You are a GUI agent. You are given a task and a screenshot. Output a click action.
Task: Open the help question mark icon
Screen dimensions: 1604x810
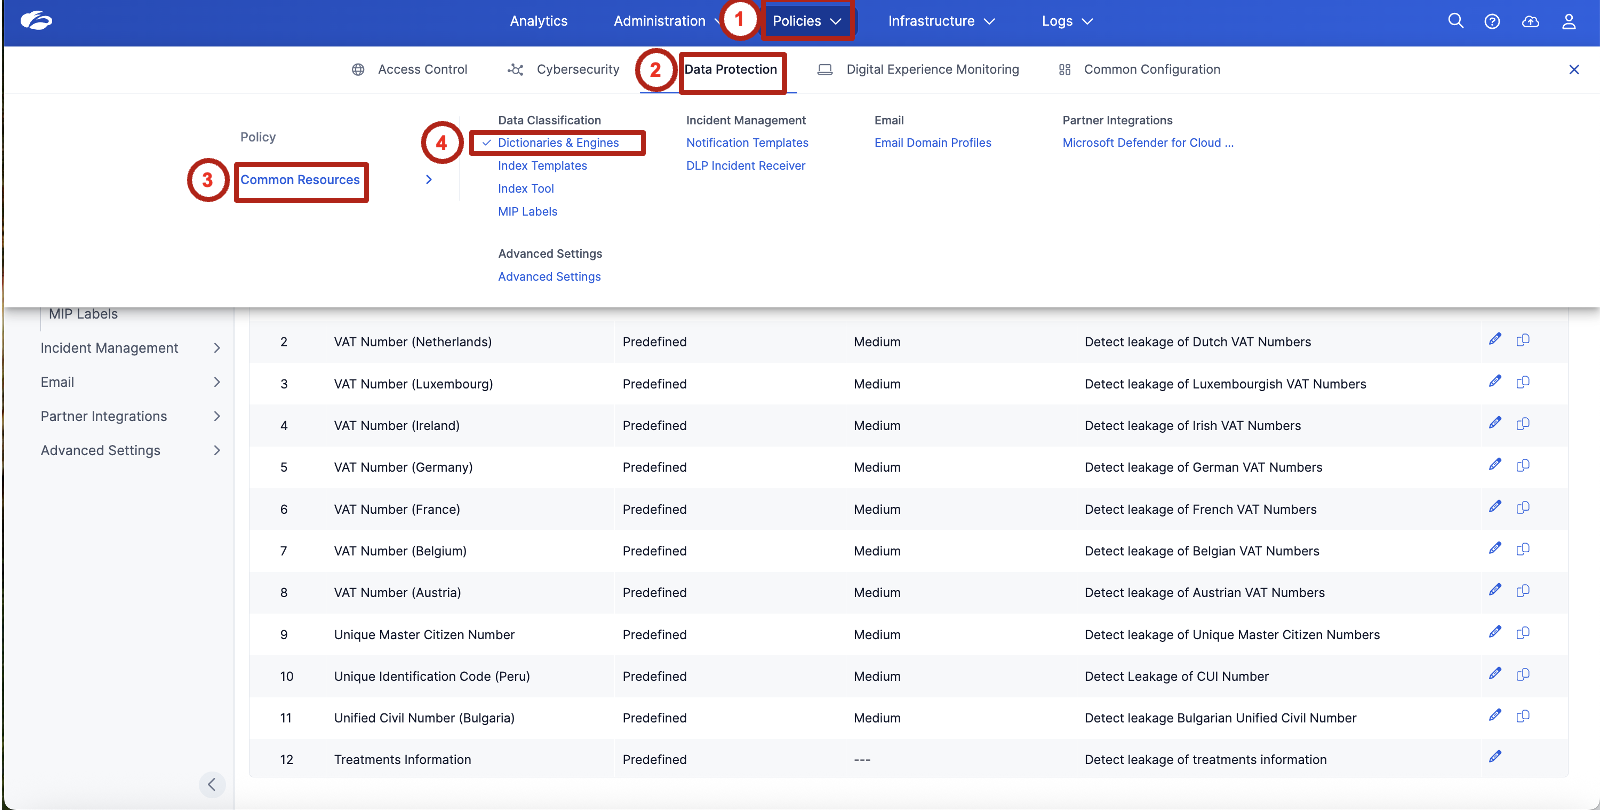click(x=1492, y=21)
